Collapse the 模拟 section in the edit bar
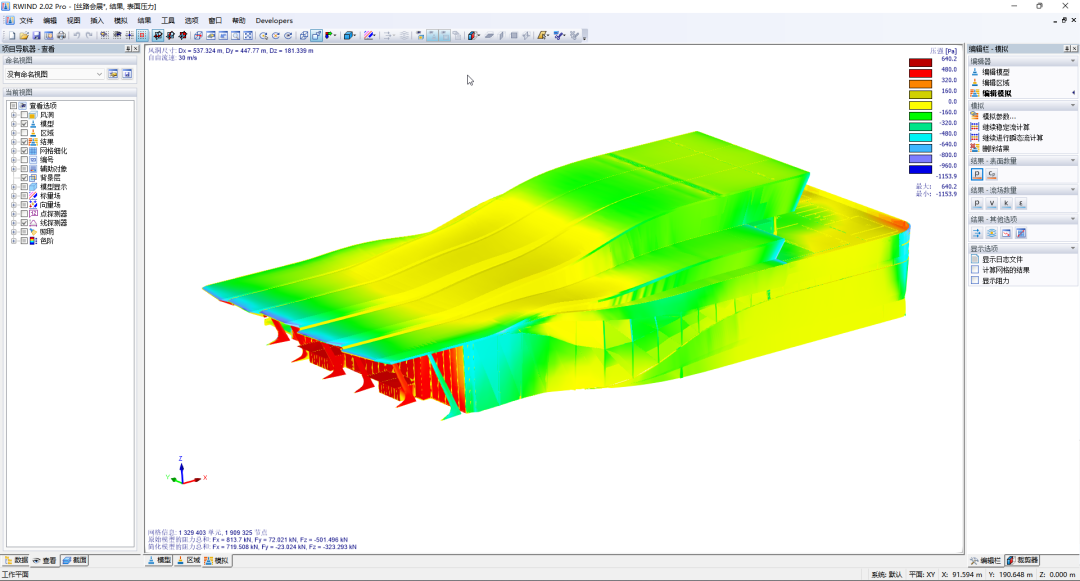Image resolution: width=1080 pixels, height=581 pixels. [1072, 105]
